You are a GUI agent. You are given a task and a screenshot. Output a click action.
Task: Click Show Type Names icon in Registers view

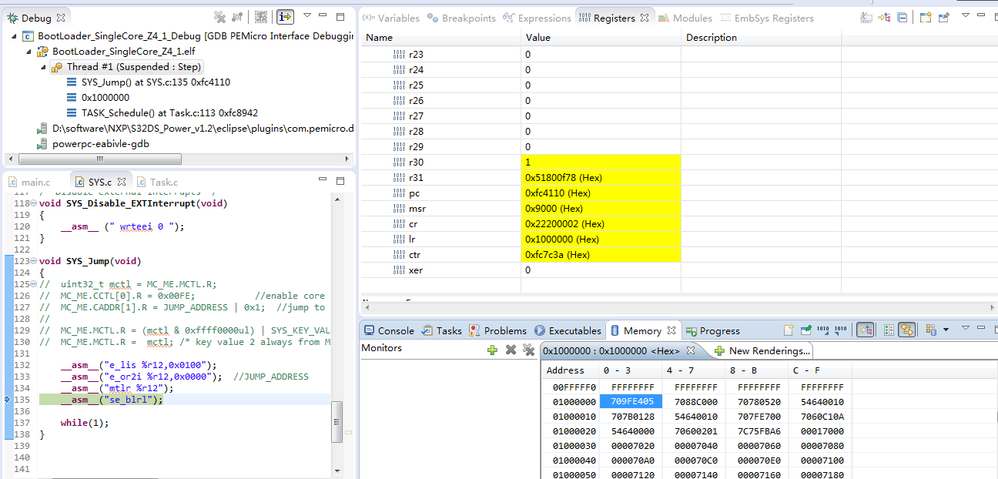(866, 18)
